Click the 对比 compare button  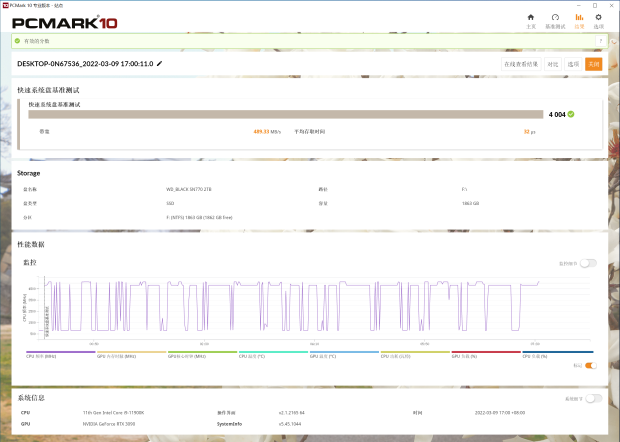tap(553, 64)
